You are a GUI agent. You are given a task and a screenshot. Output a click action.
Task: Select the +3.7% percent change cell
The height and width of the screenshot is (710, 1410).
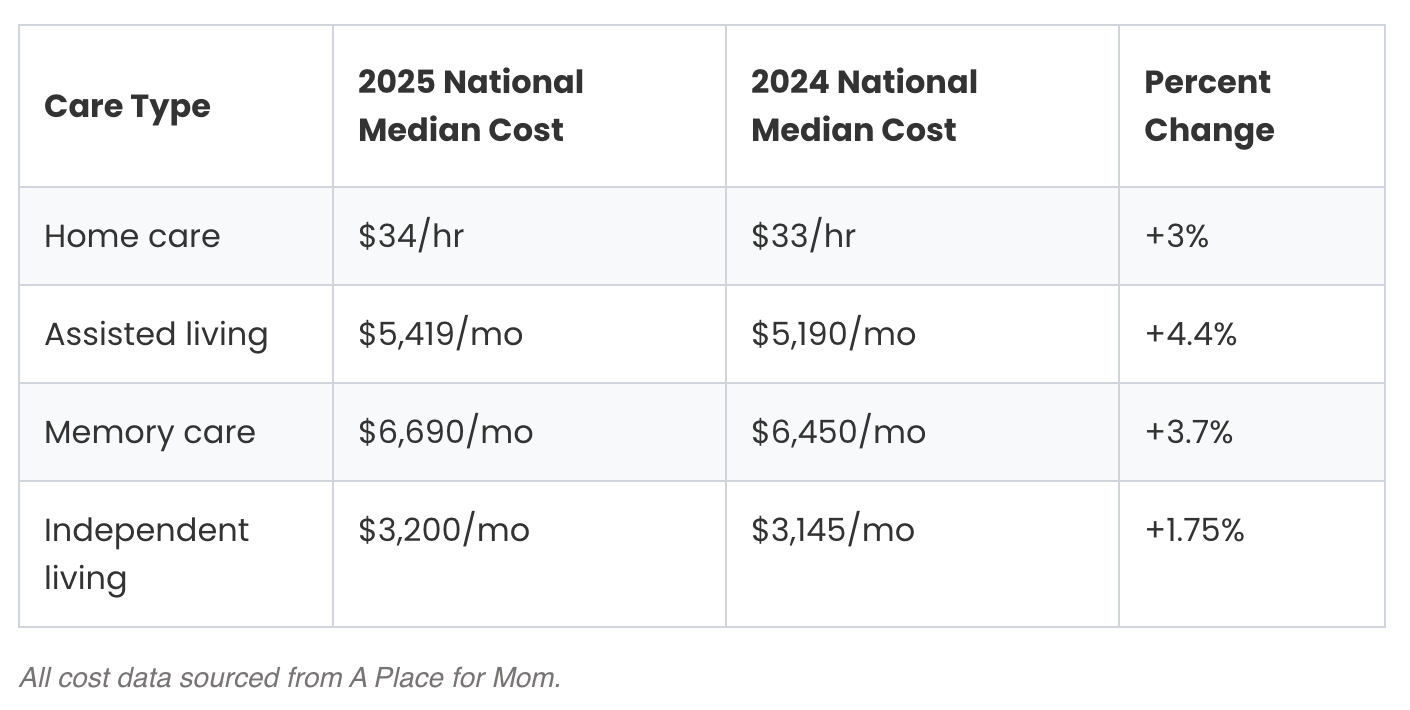click(x=1189, y=432)
